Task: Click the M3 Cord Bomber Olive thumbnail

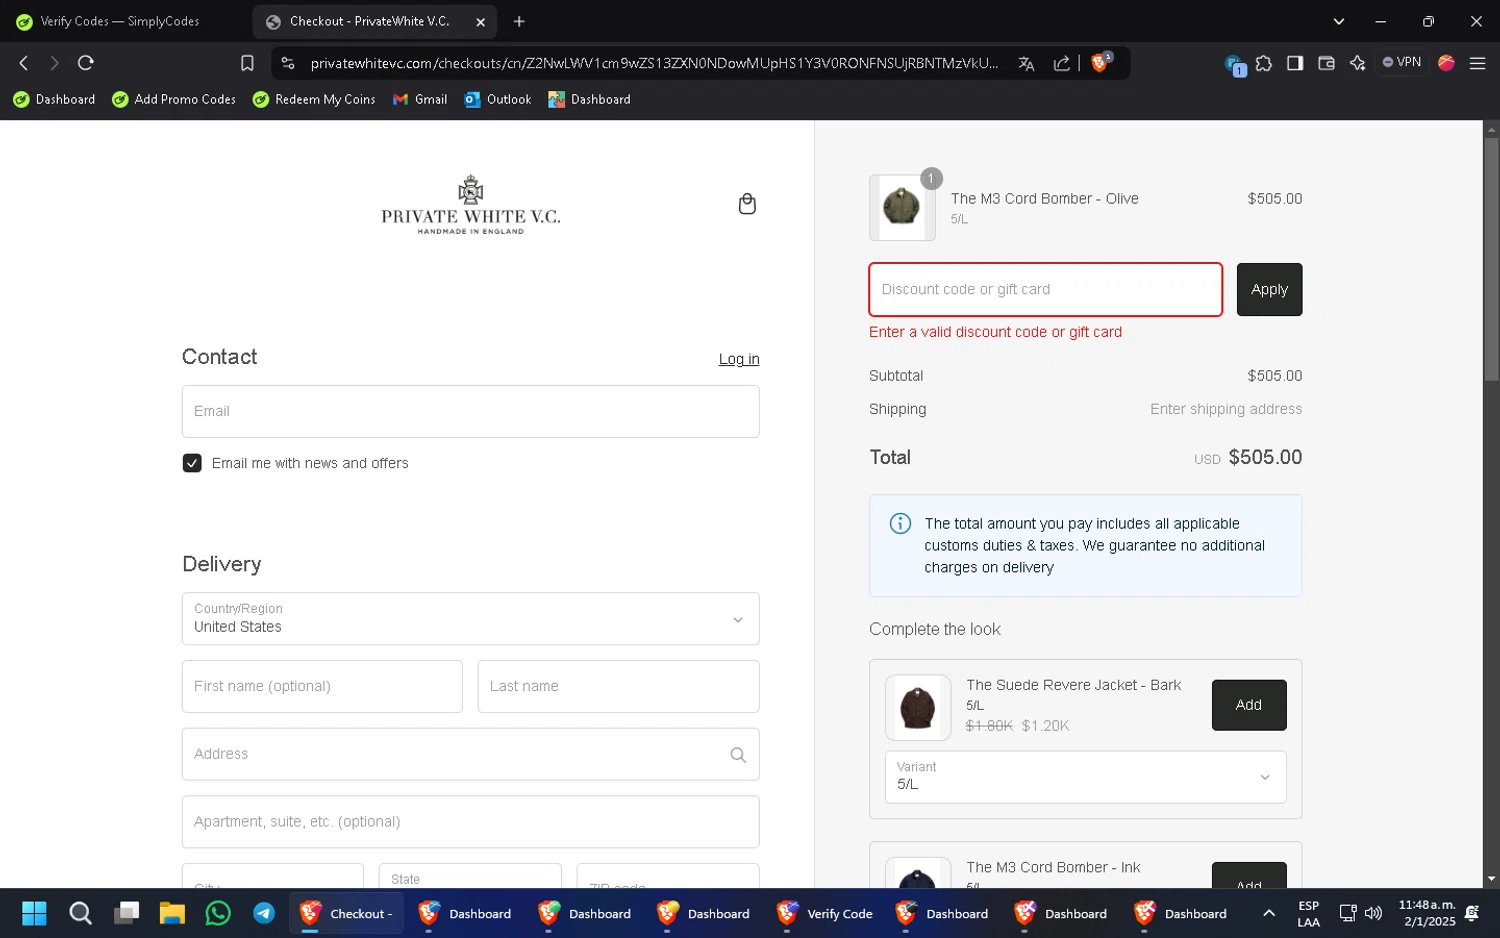Action: pyautogui.click(x=902, y=208)
